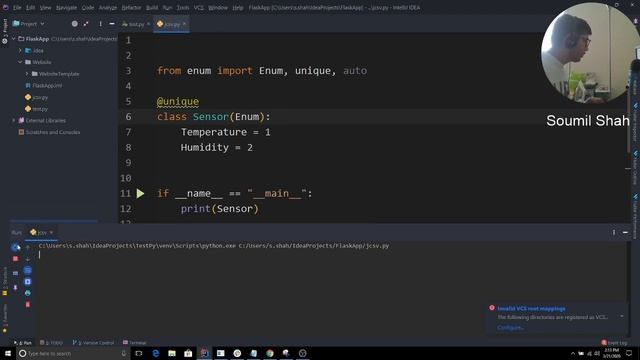Screen dimensions: 640x360
Task: Select jcsv.py in the project tree
Action: pos(36,97)
